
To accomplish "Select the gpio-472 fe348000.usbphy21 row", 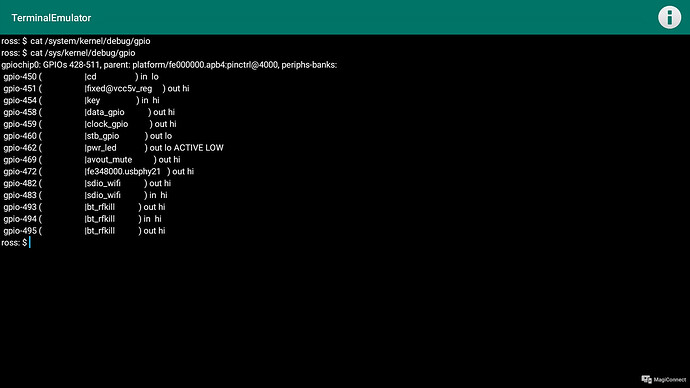I will pos(99,172).
